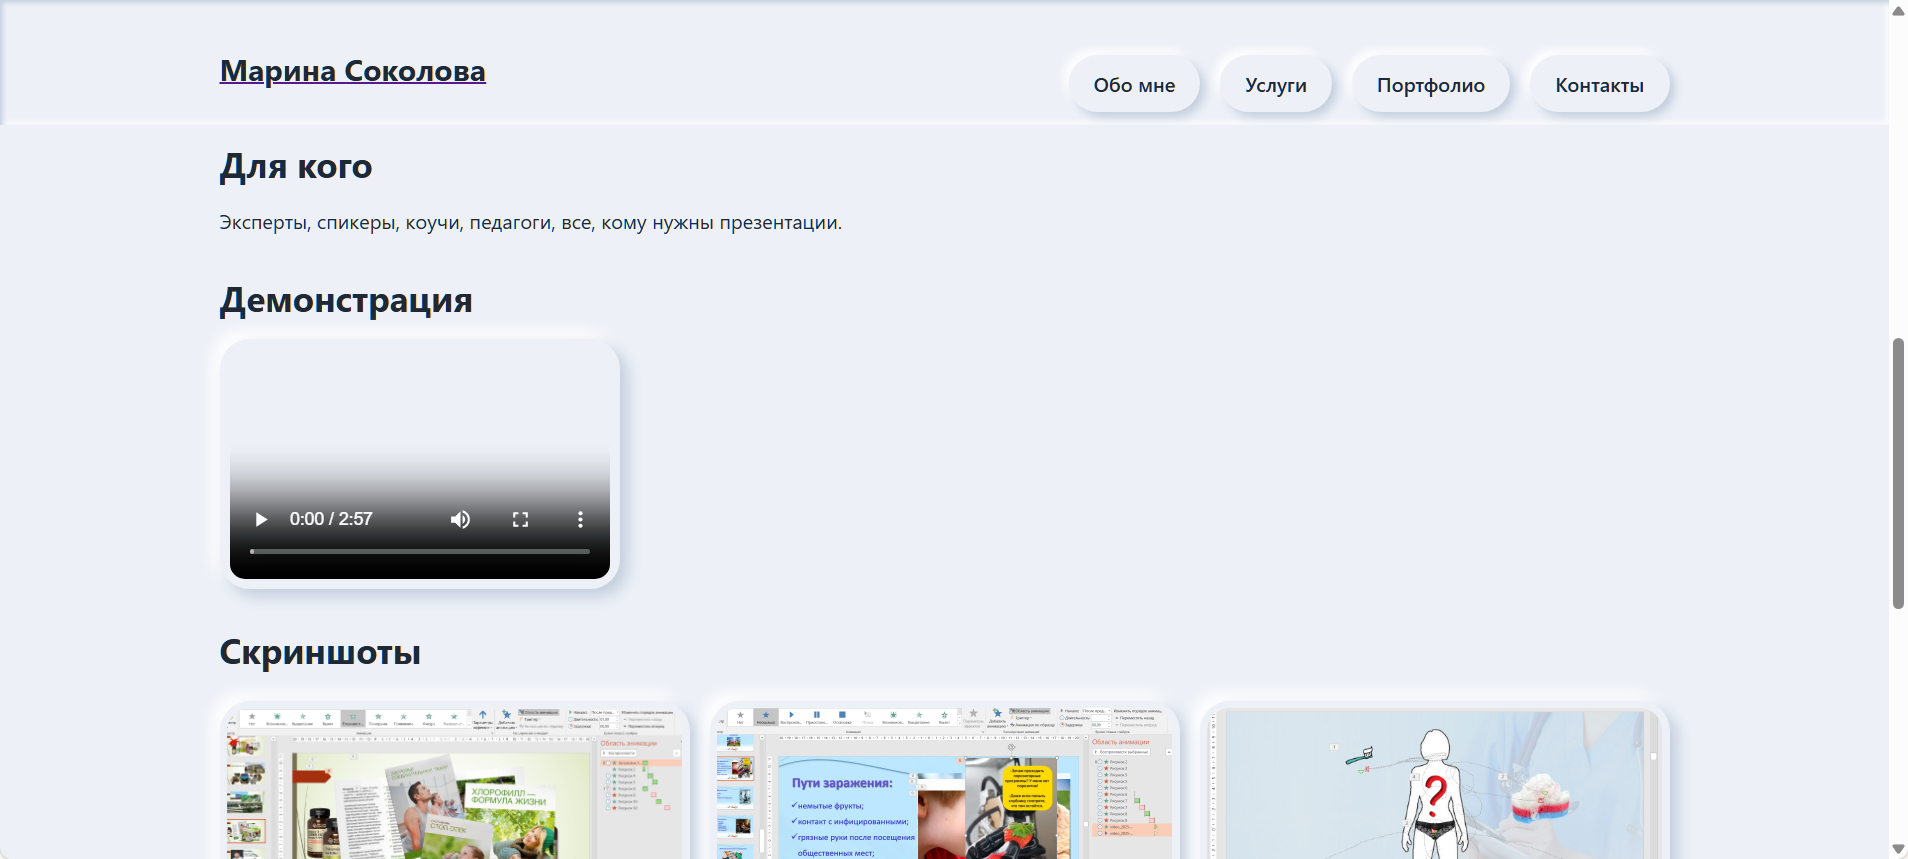The height and width of the screenshot is (859, 1908).
Task: Click the video time display 0:00 / 2:57
Action: 331,519
